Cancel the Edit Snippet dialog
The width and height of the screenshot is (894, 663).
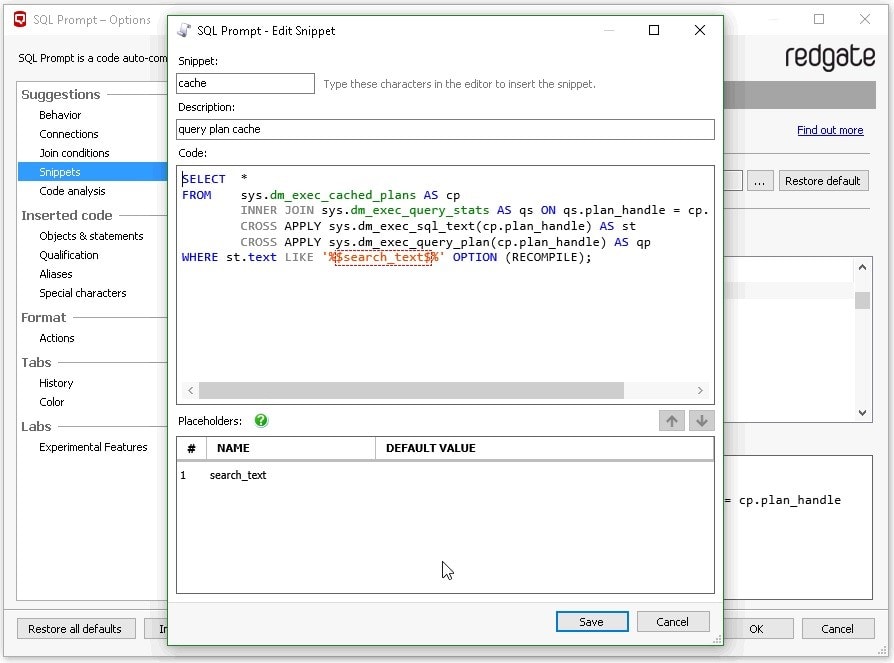click(673, 622)
